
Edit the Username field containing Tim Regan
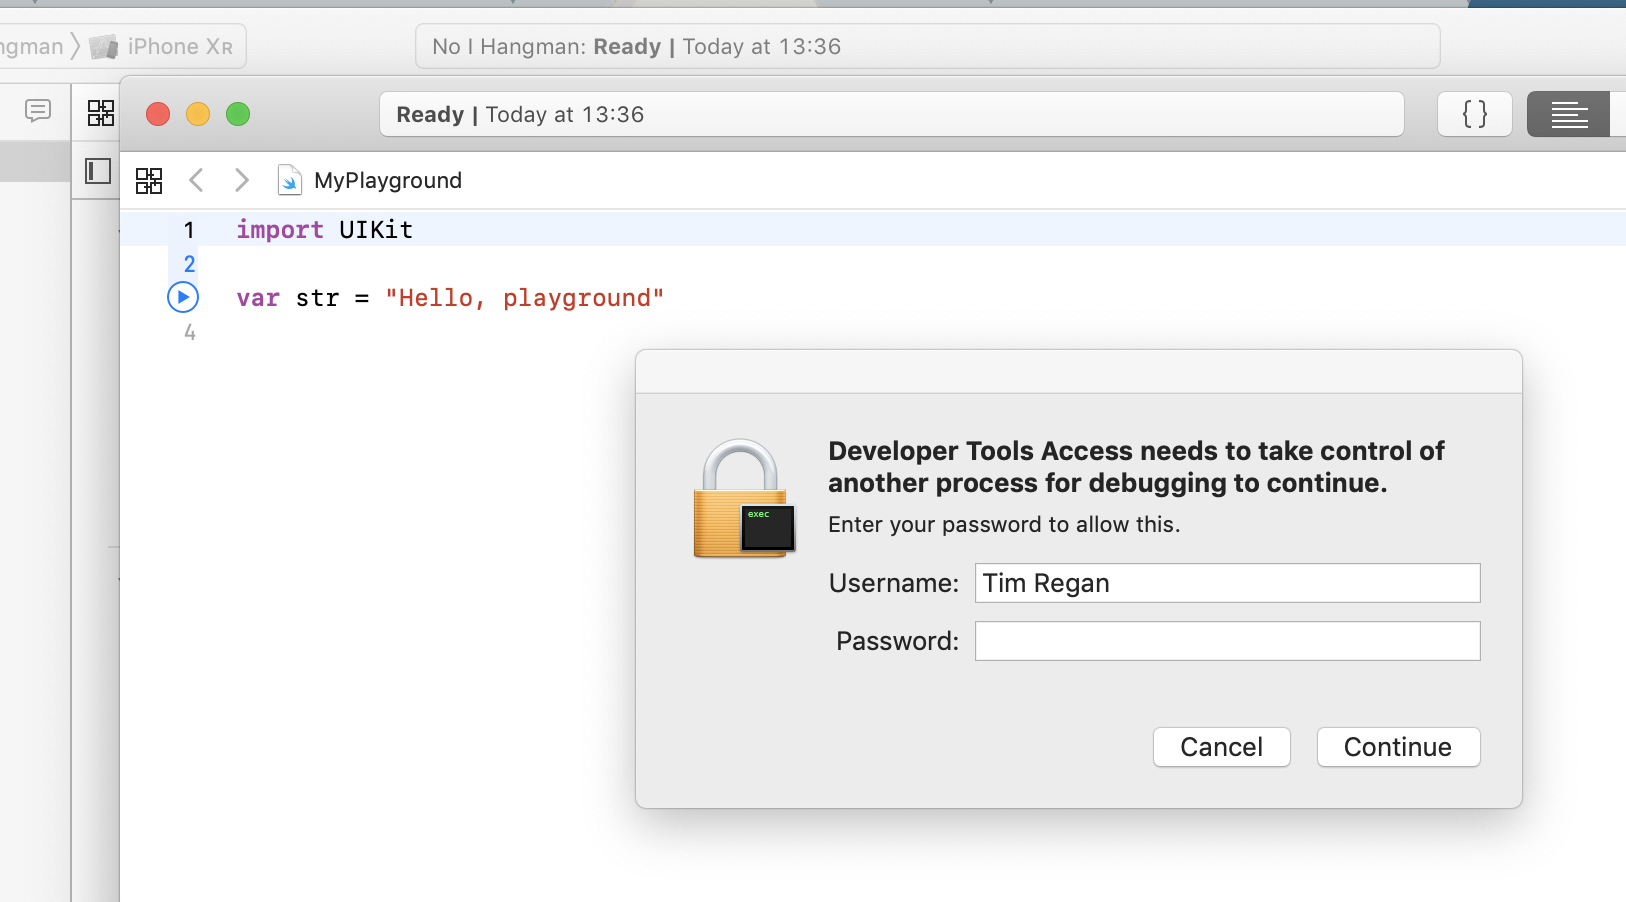[x=1226, y=583]
